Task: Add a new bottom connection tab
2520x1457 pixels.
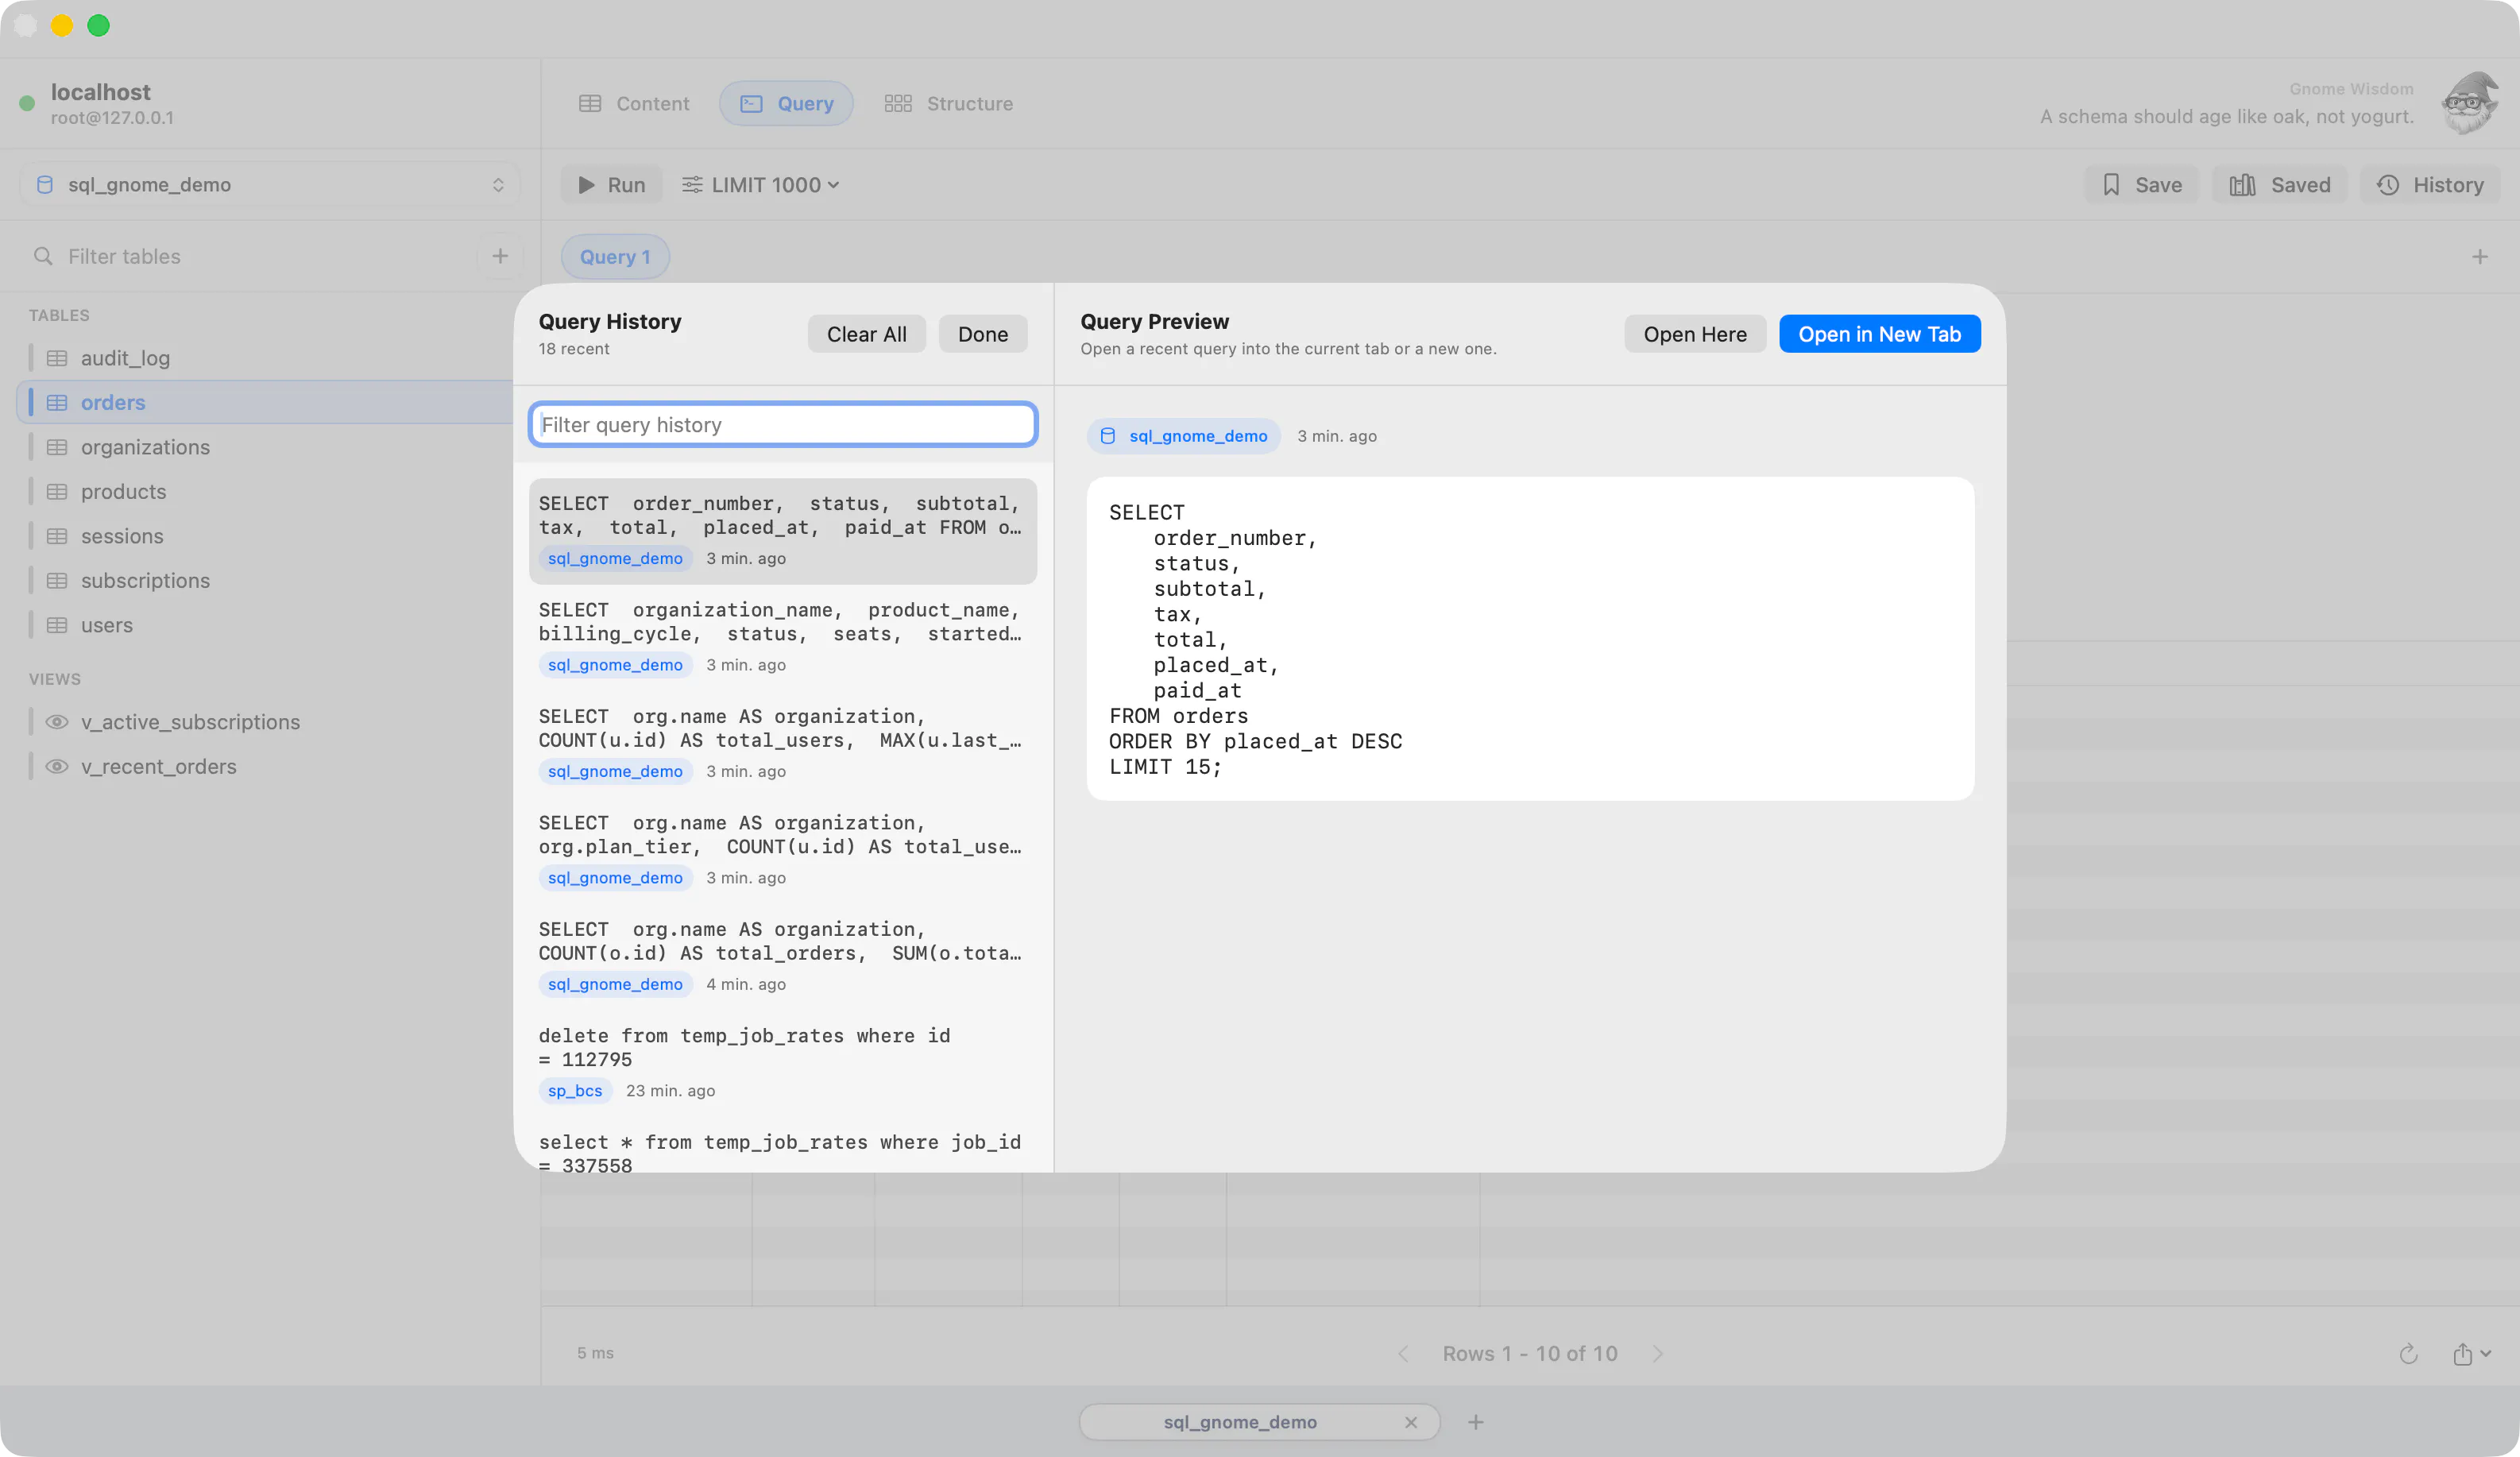Action: (x=1476, y=1422)
